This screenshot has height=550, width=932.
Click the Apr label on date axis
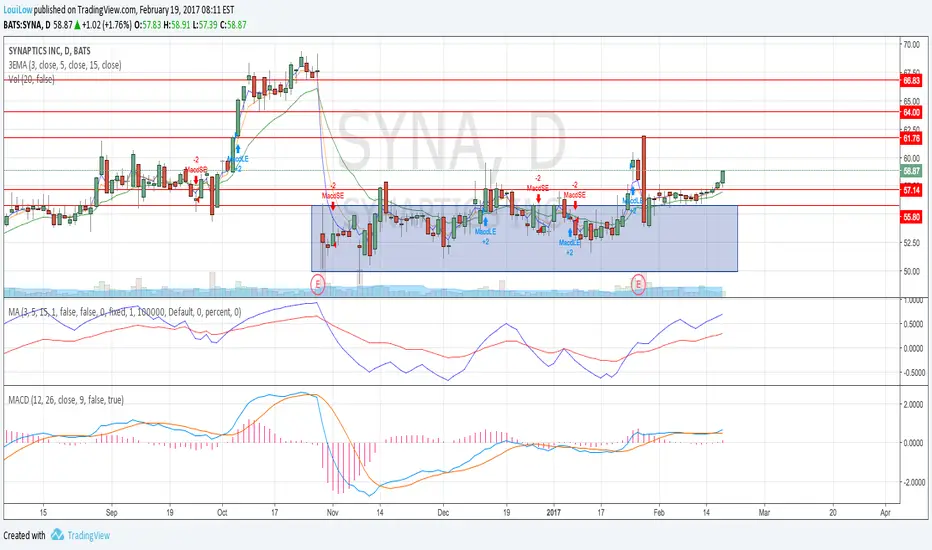tap(885, 513)
